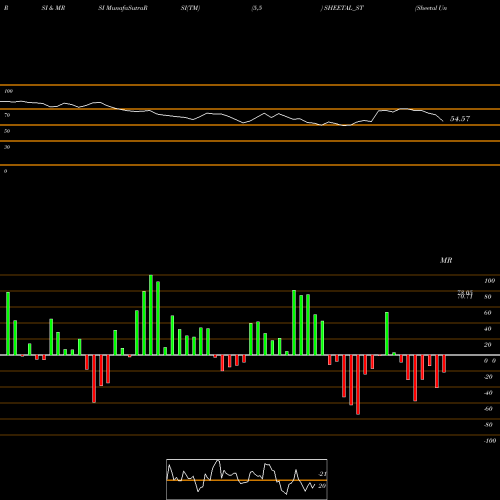The image size is (500, 500).
Task: Click the overlapping 78.05 / 70.71 value text
Action: (x=465, y=294)
